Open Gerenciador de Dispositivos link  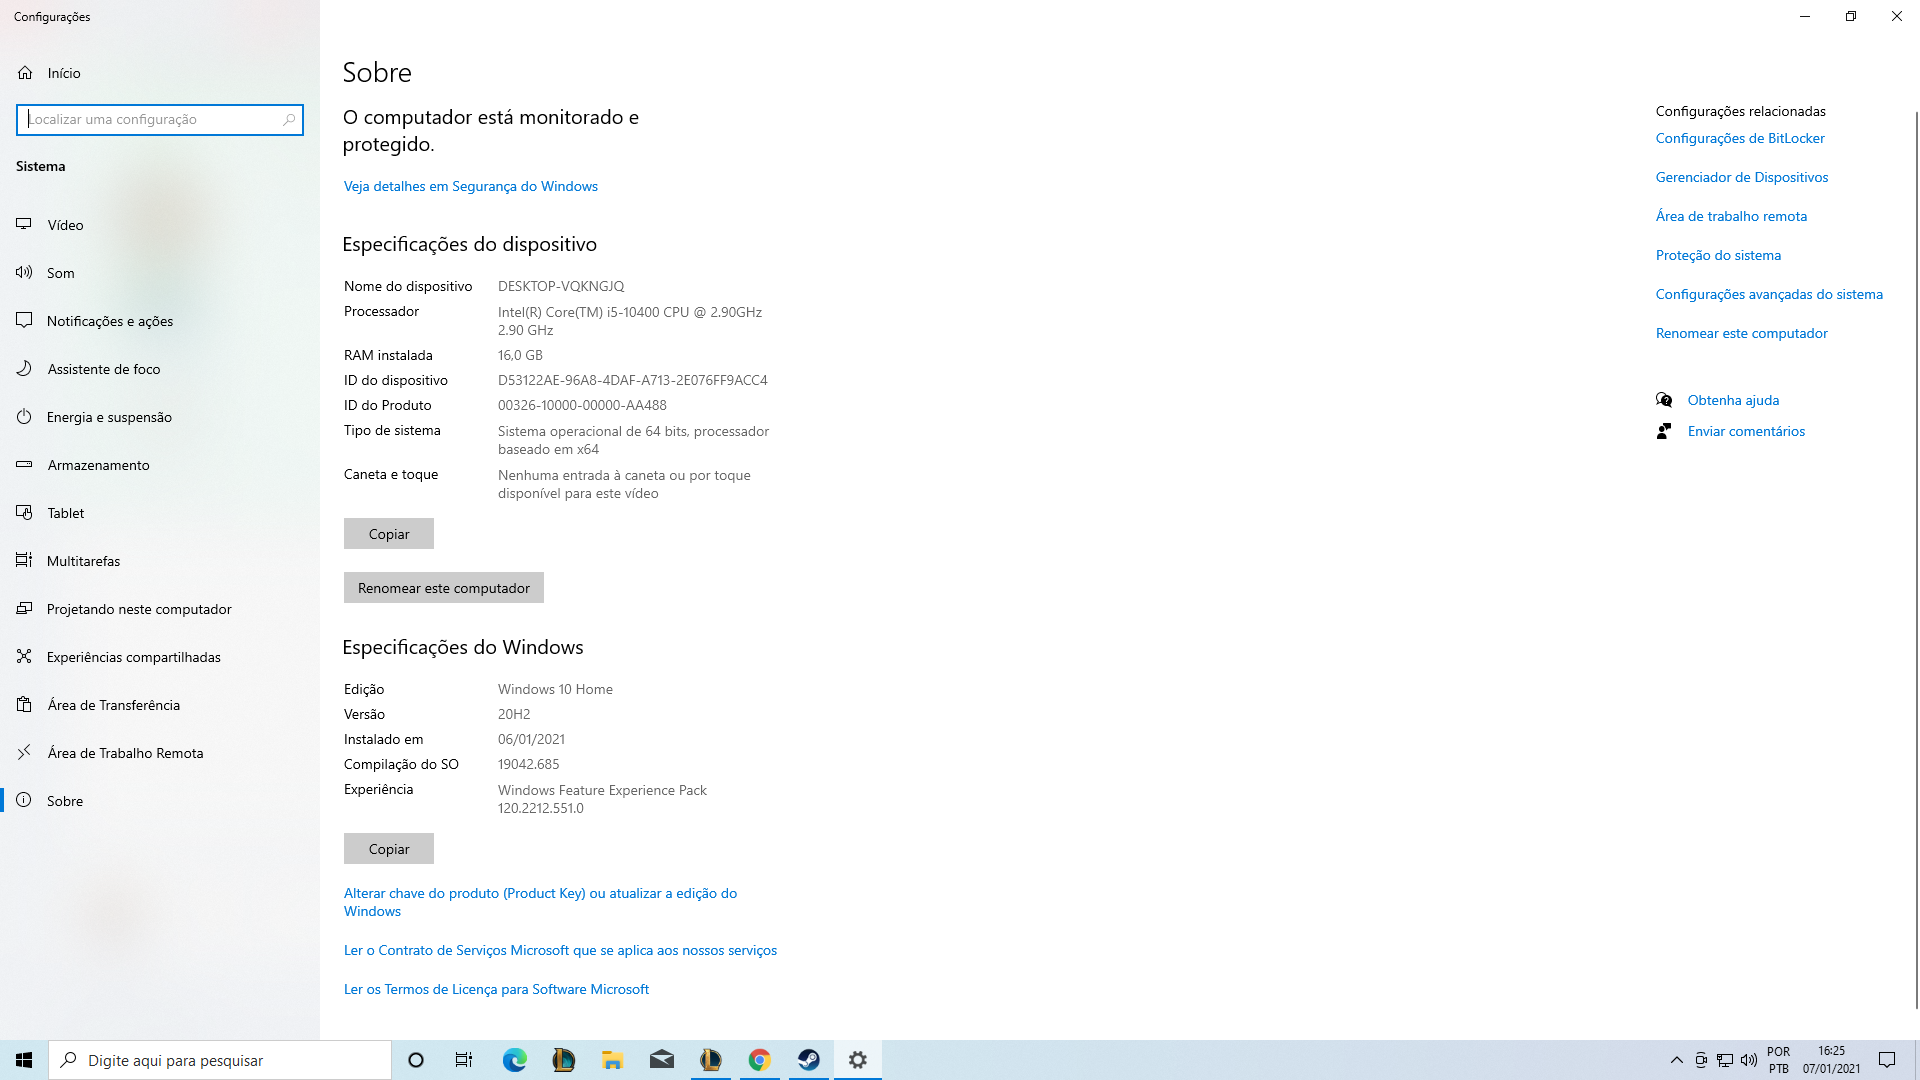pyautogui.click(x=1742, y=178)
